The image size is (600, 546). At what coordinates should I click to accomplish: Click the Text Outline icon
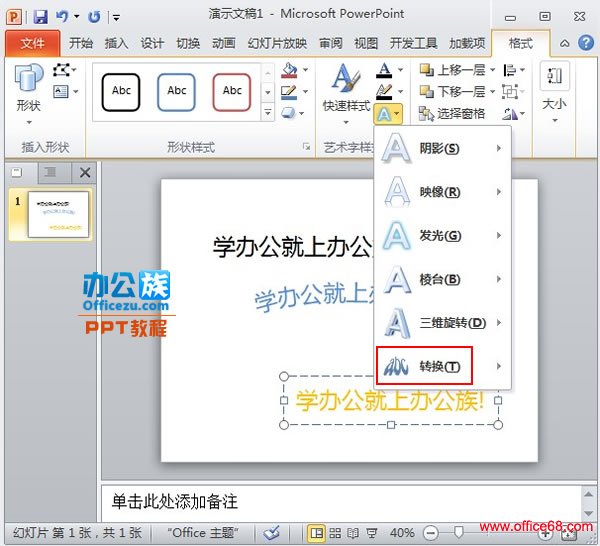(384, 92)
